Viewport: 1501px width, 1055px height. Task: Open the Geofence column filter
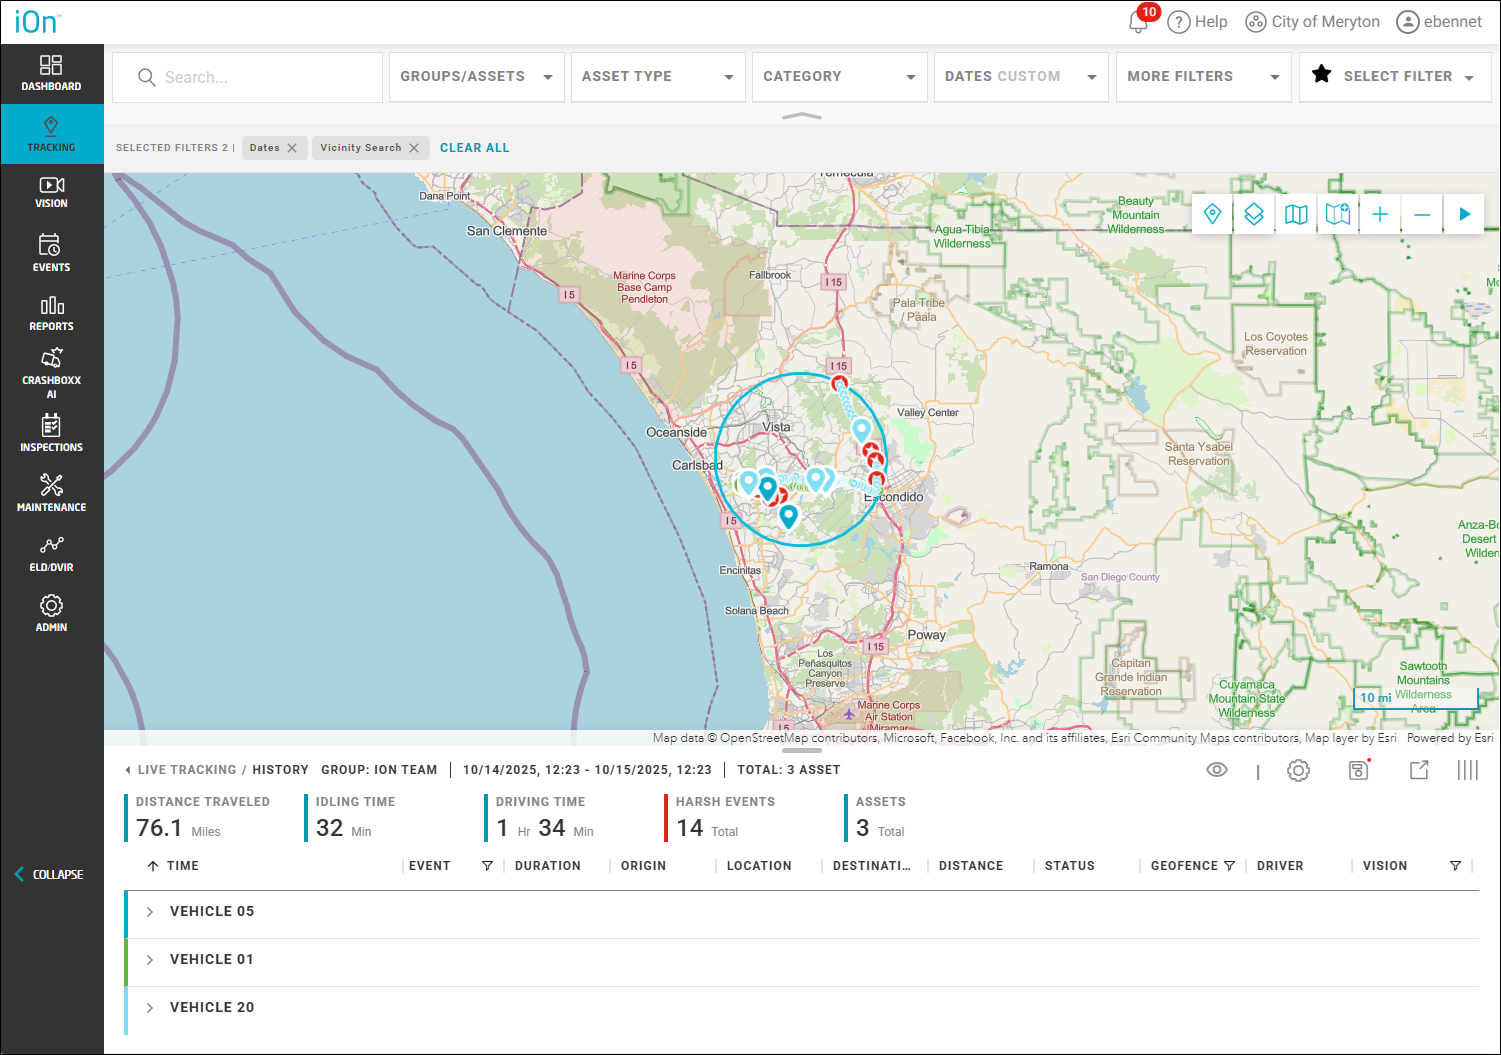pos(1230,866)
